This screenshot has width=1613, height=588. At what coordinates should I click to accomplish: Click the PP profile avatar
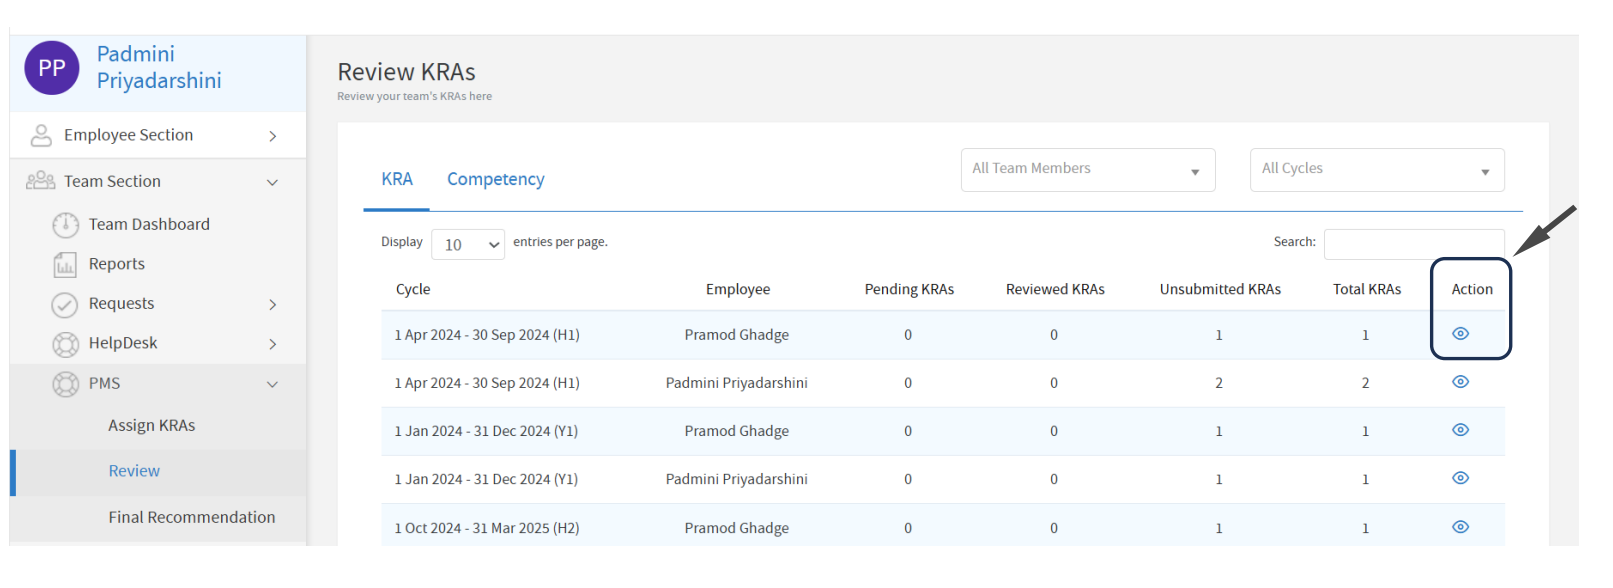click(x=52, y=68)
